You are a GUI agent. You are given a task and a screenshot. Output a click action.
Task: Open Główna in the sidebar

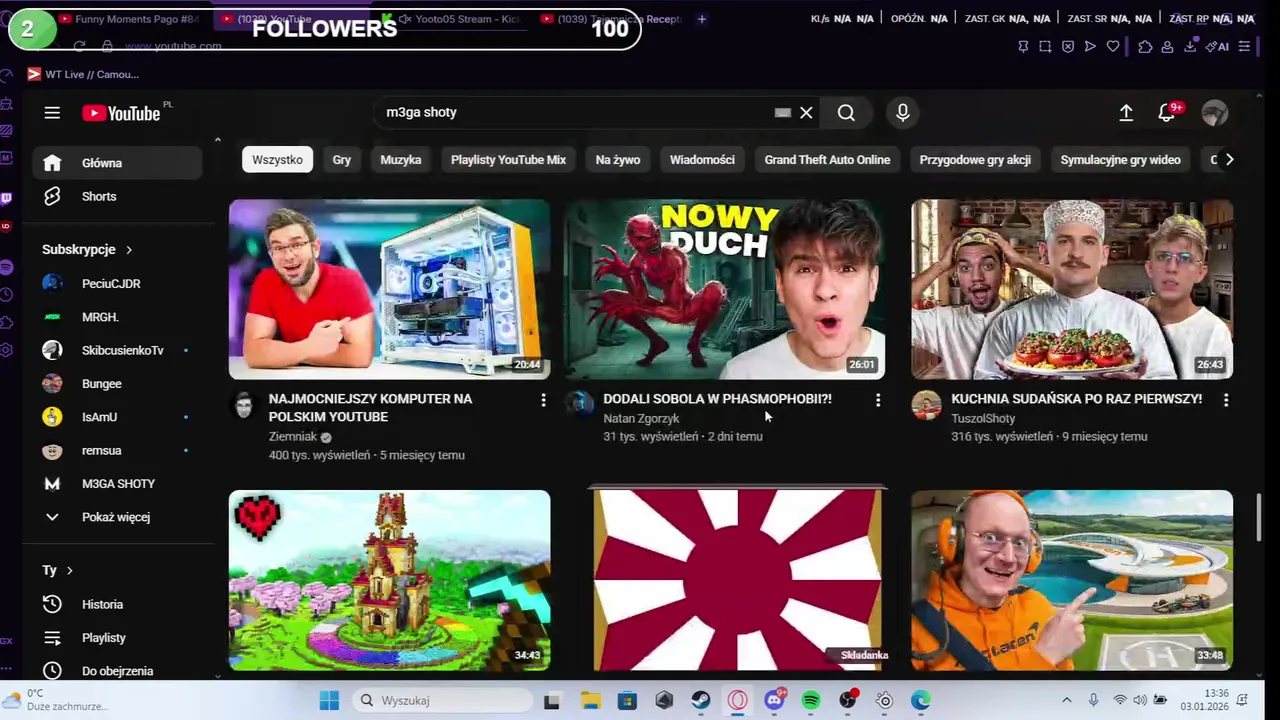point(118,163)
